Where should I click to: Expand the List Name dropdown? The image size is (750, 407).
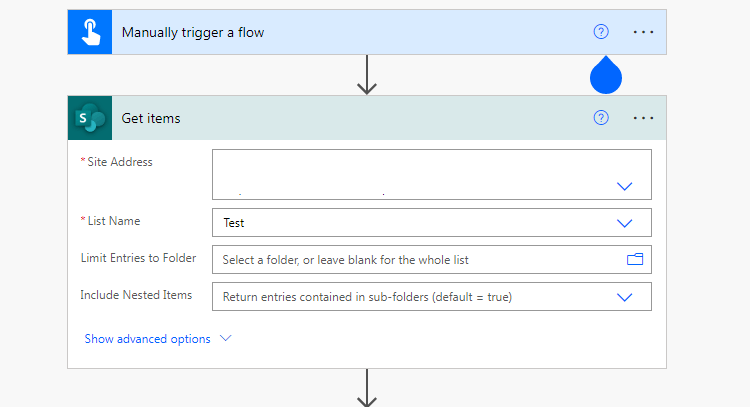pos(624,223)
